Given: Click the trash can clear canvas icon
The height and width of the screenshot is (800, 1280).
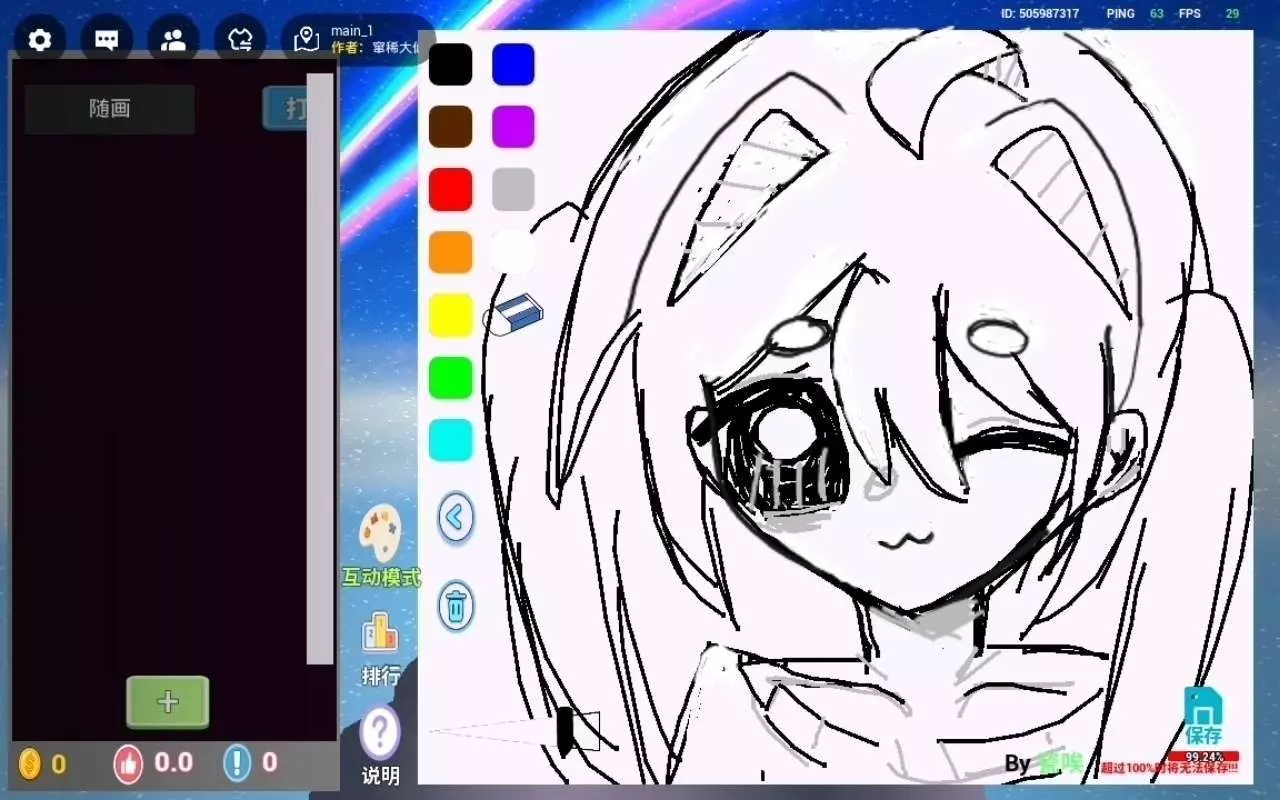Looking at the screenshot, I should click(x=456, y=606).
